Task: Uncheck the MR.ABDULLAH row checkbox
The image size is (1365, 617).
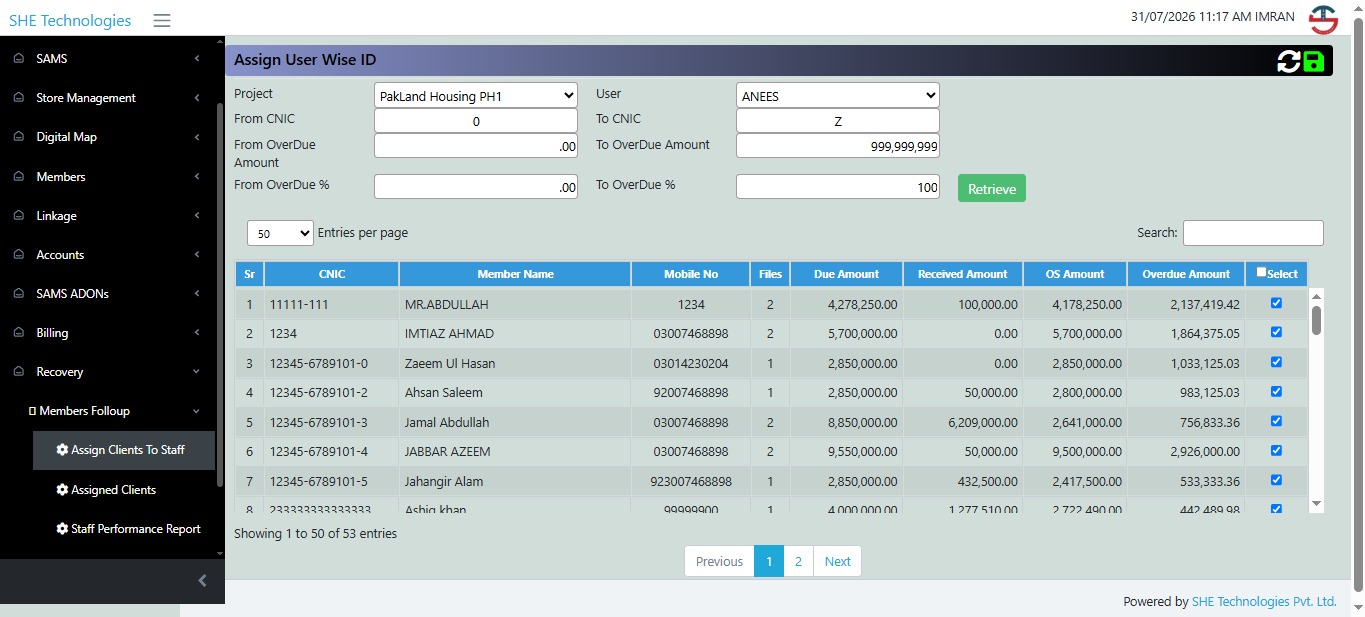Action: pos(1275,303)
